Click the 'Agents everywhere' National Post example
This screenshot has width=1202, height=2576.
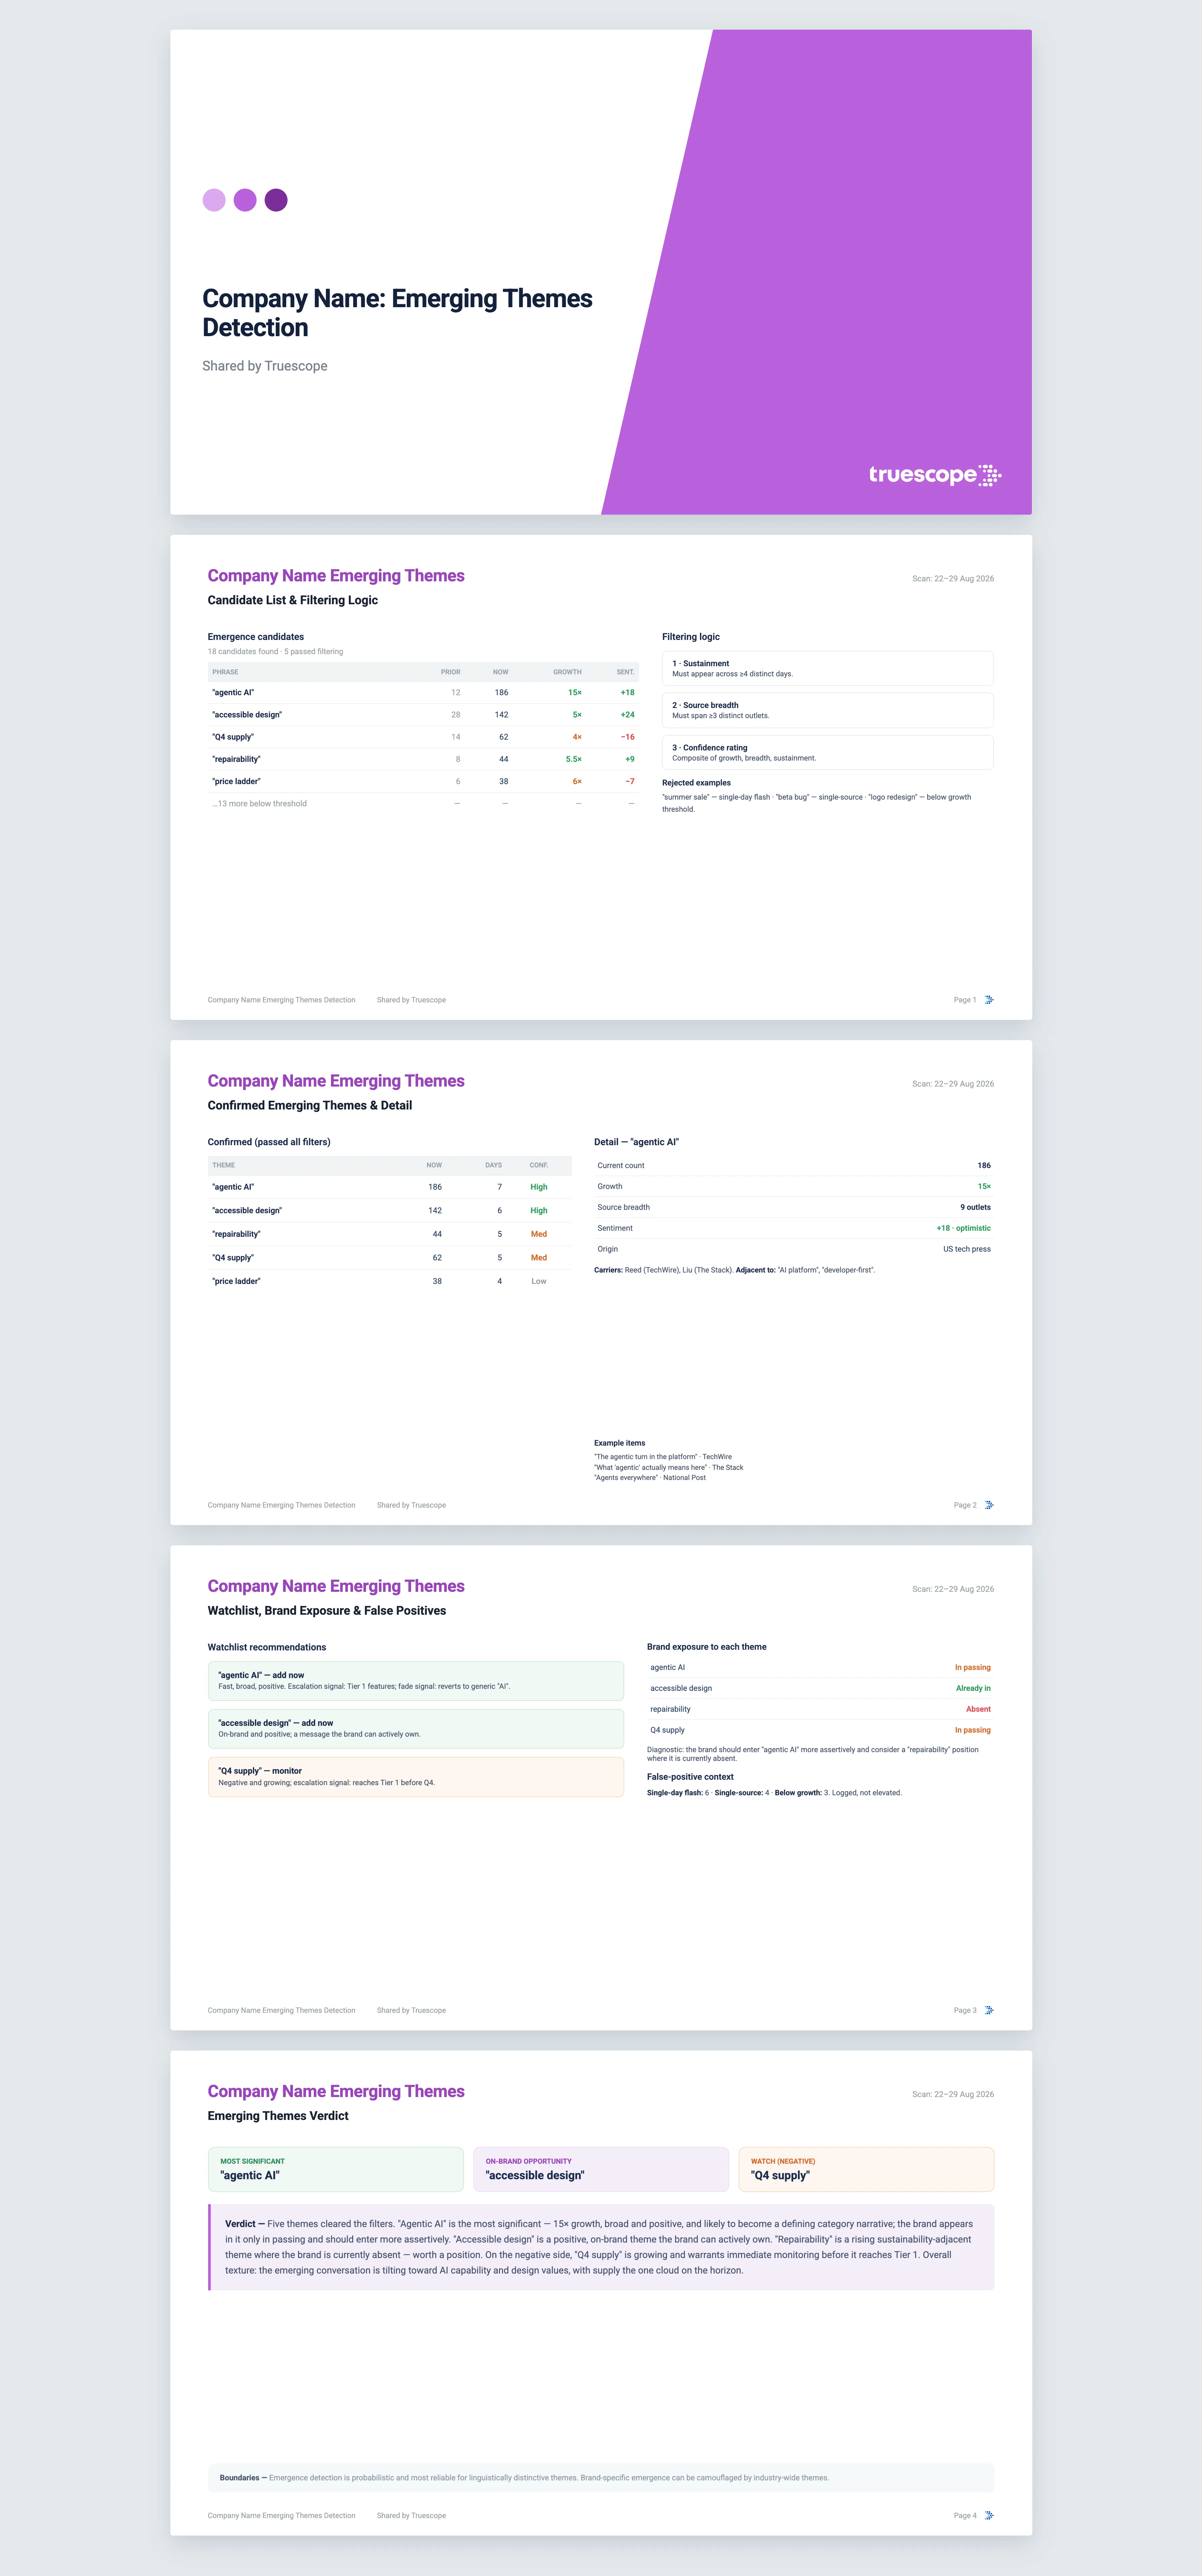[650, 1478]
